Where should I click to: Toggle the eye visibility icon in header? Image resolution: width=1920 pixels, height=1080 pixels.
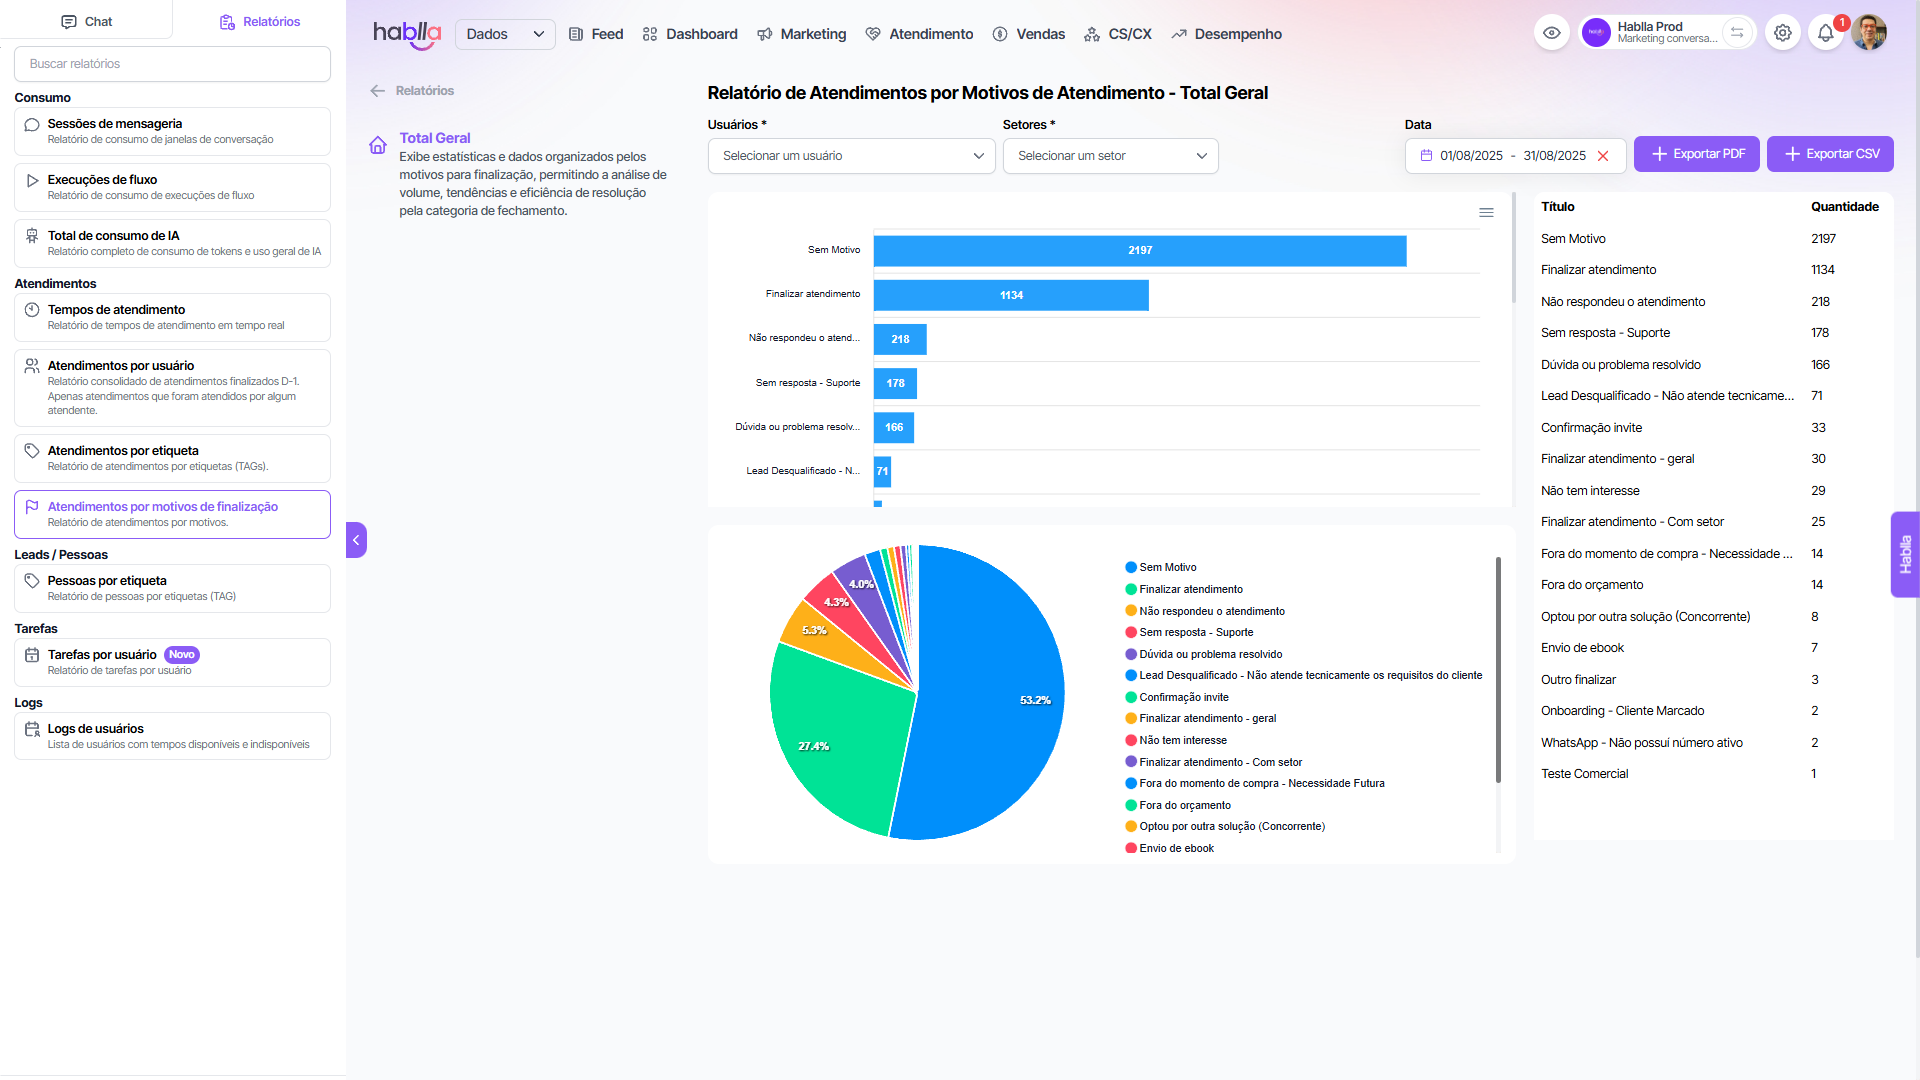click(x=1551, y=33)
